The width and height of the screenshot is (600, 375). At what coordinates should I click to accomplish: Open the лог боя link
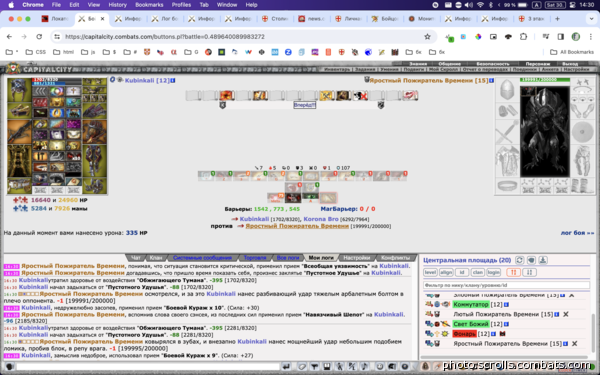click(577, 233)
